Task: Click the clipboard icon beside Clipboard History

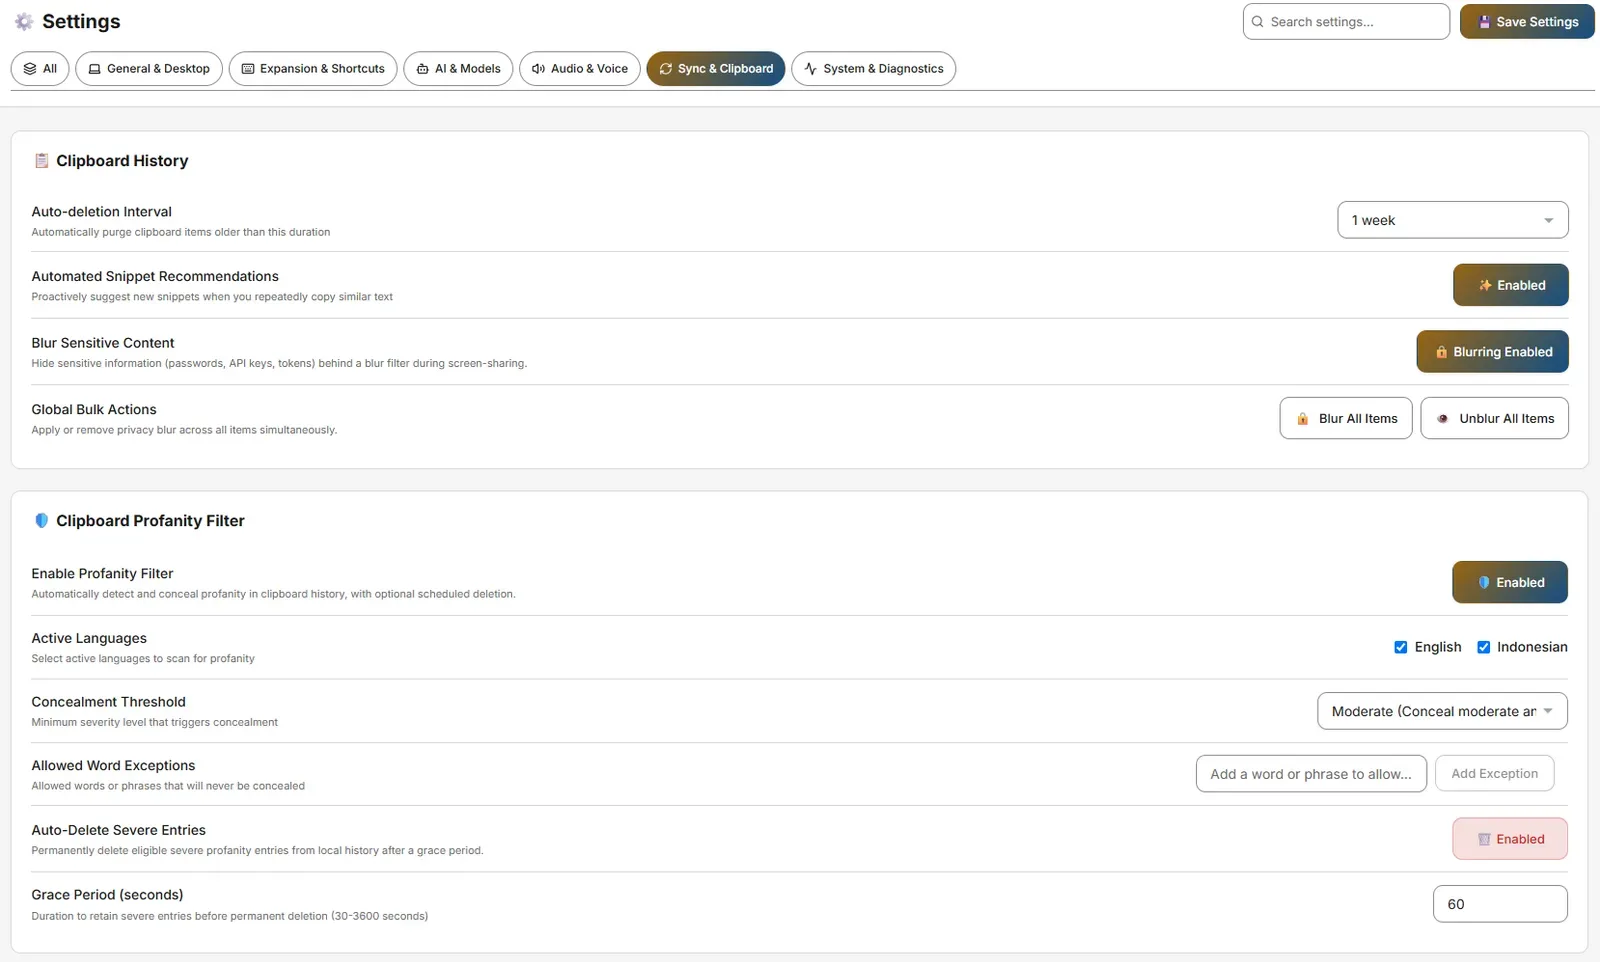Action: 41,161
